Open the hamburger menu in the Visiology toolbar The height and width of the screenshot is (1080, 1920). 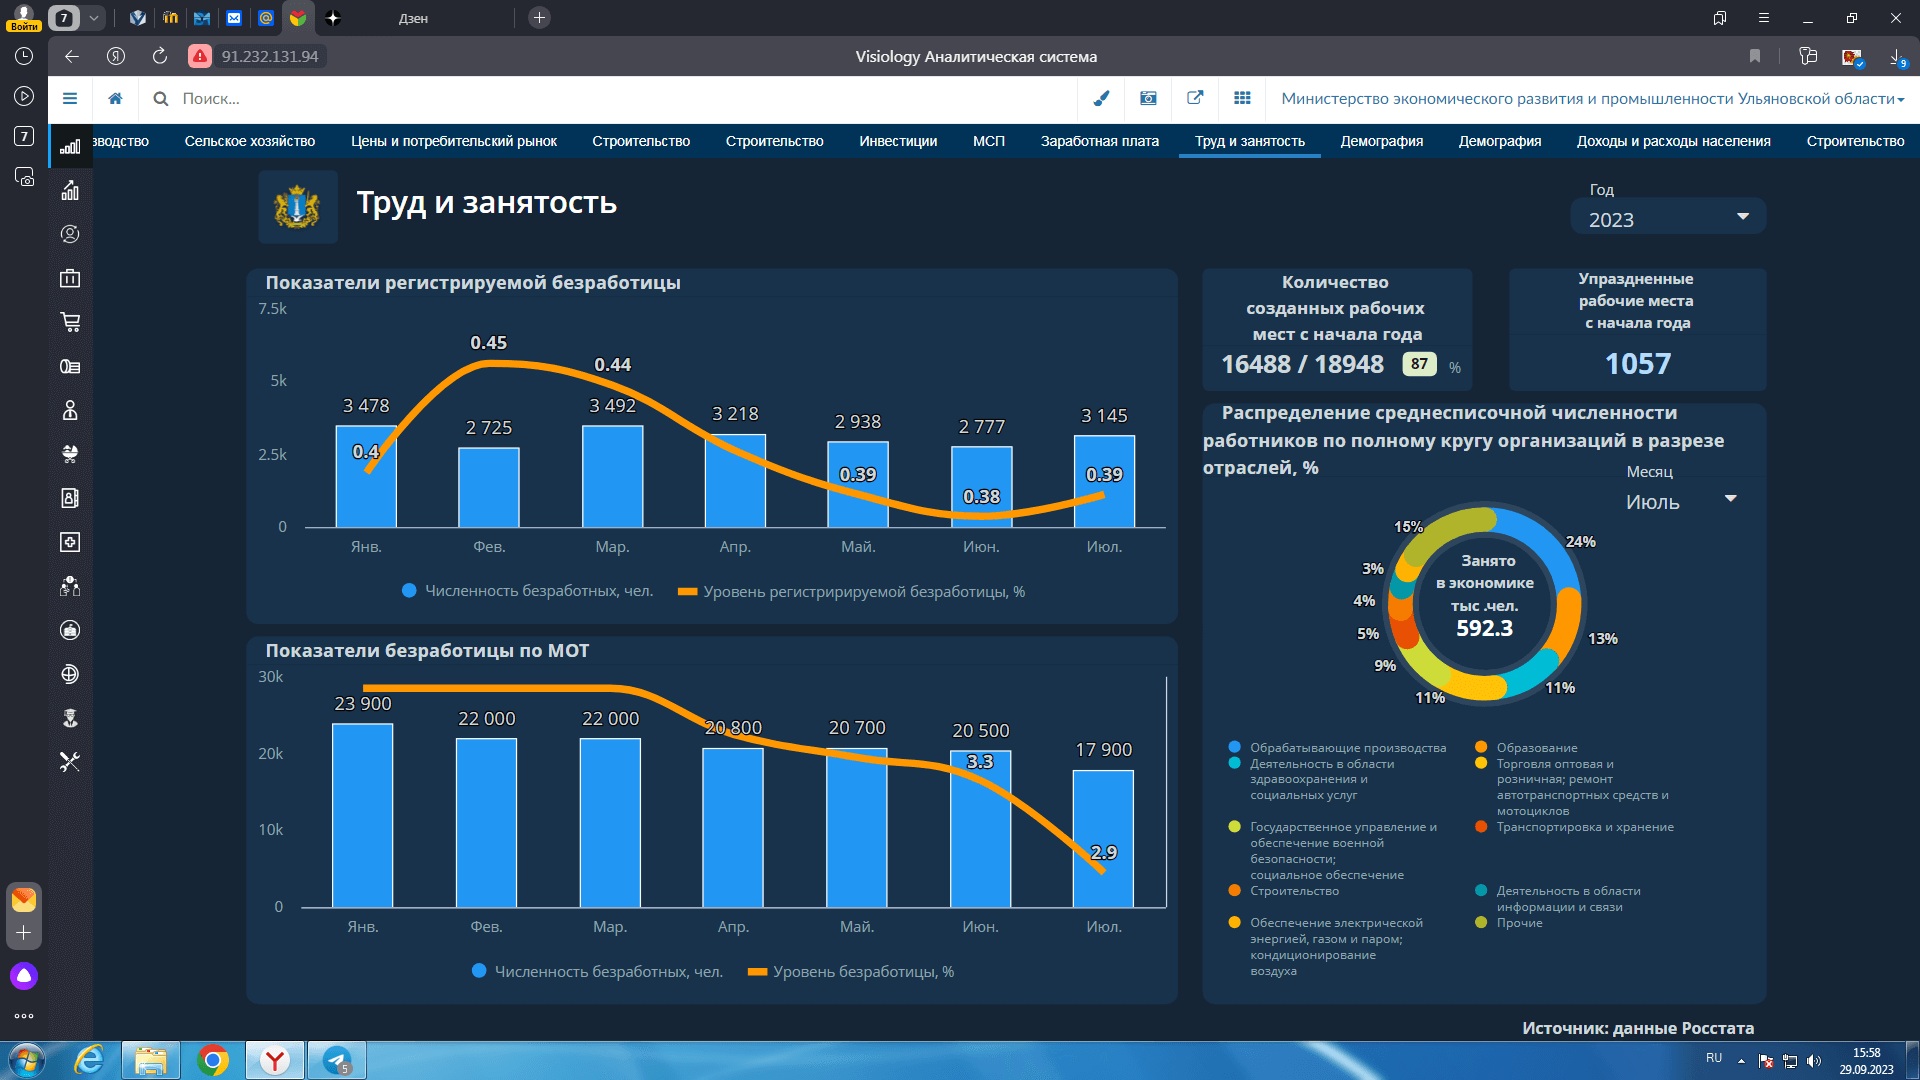point(70,98)
